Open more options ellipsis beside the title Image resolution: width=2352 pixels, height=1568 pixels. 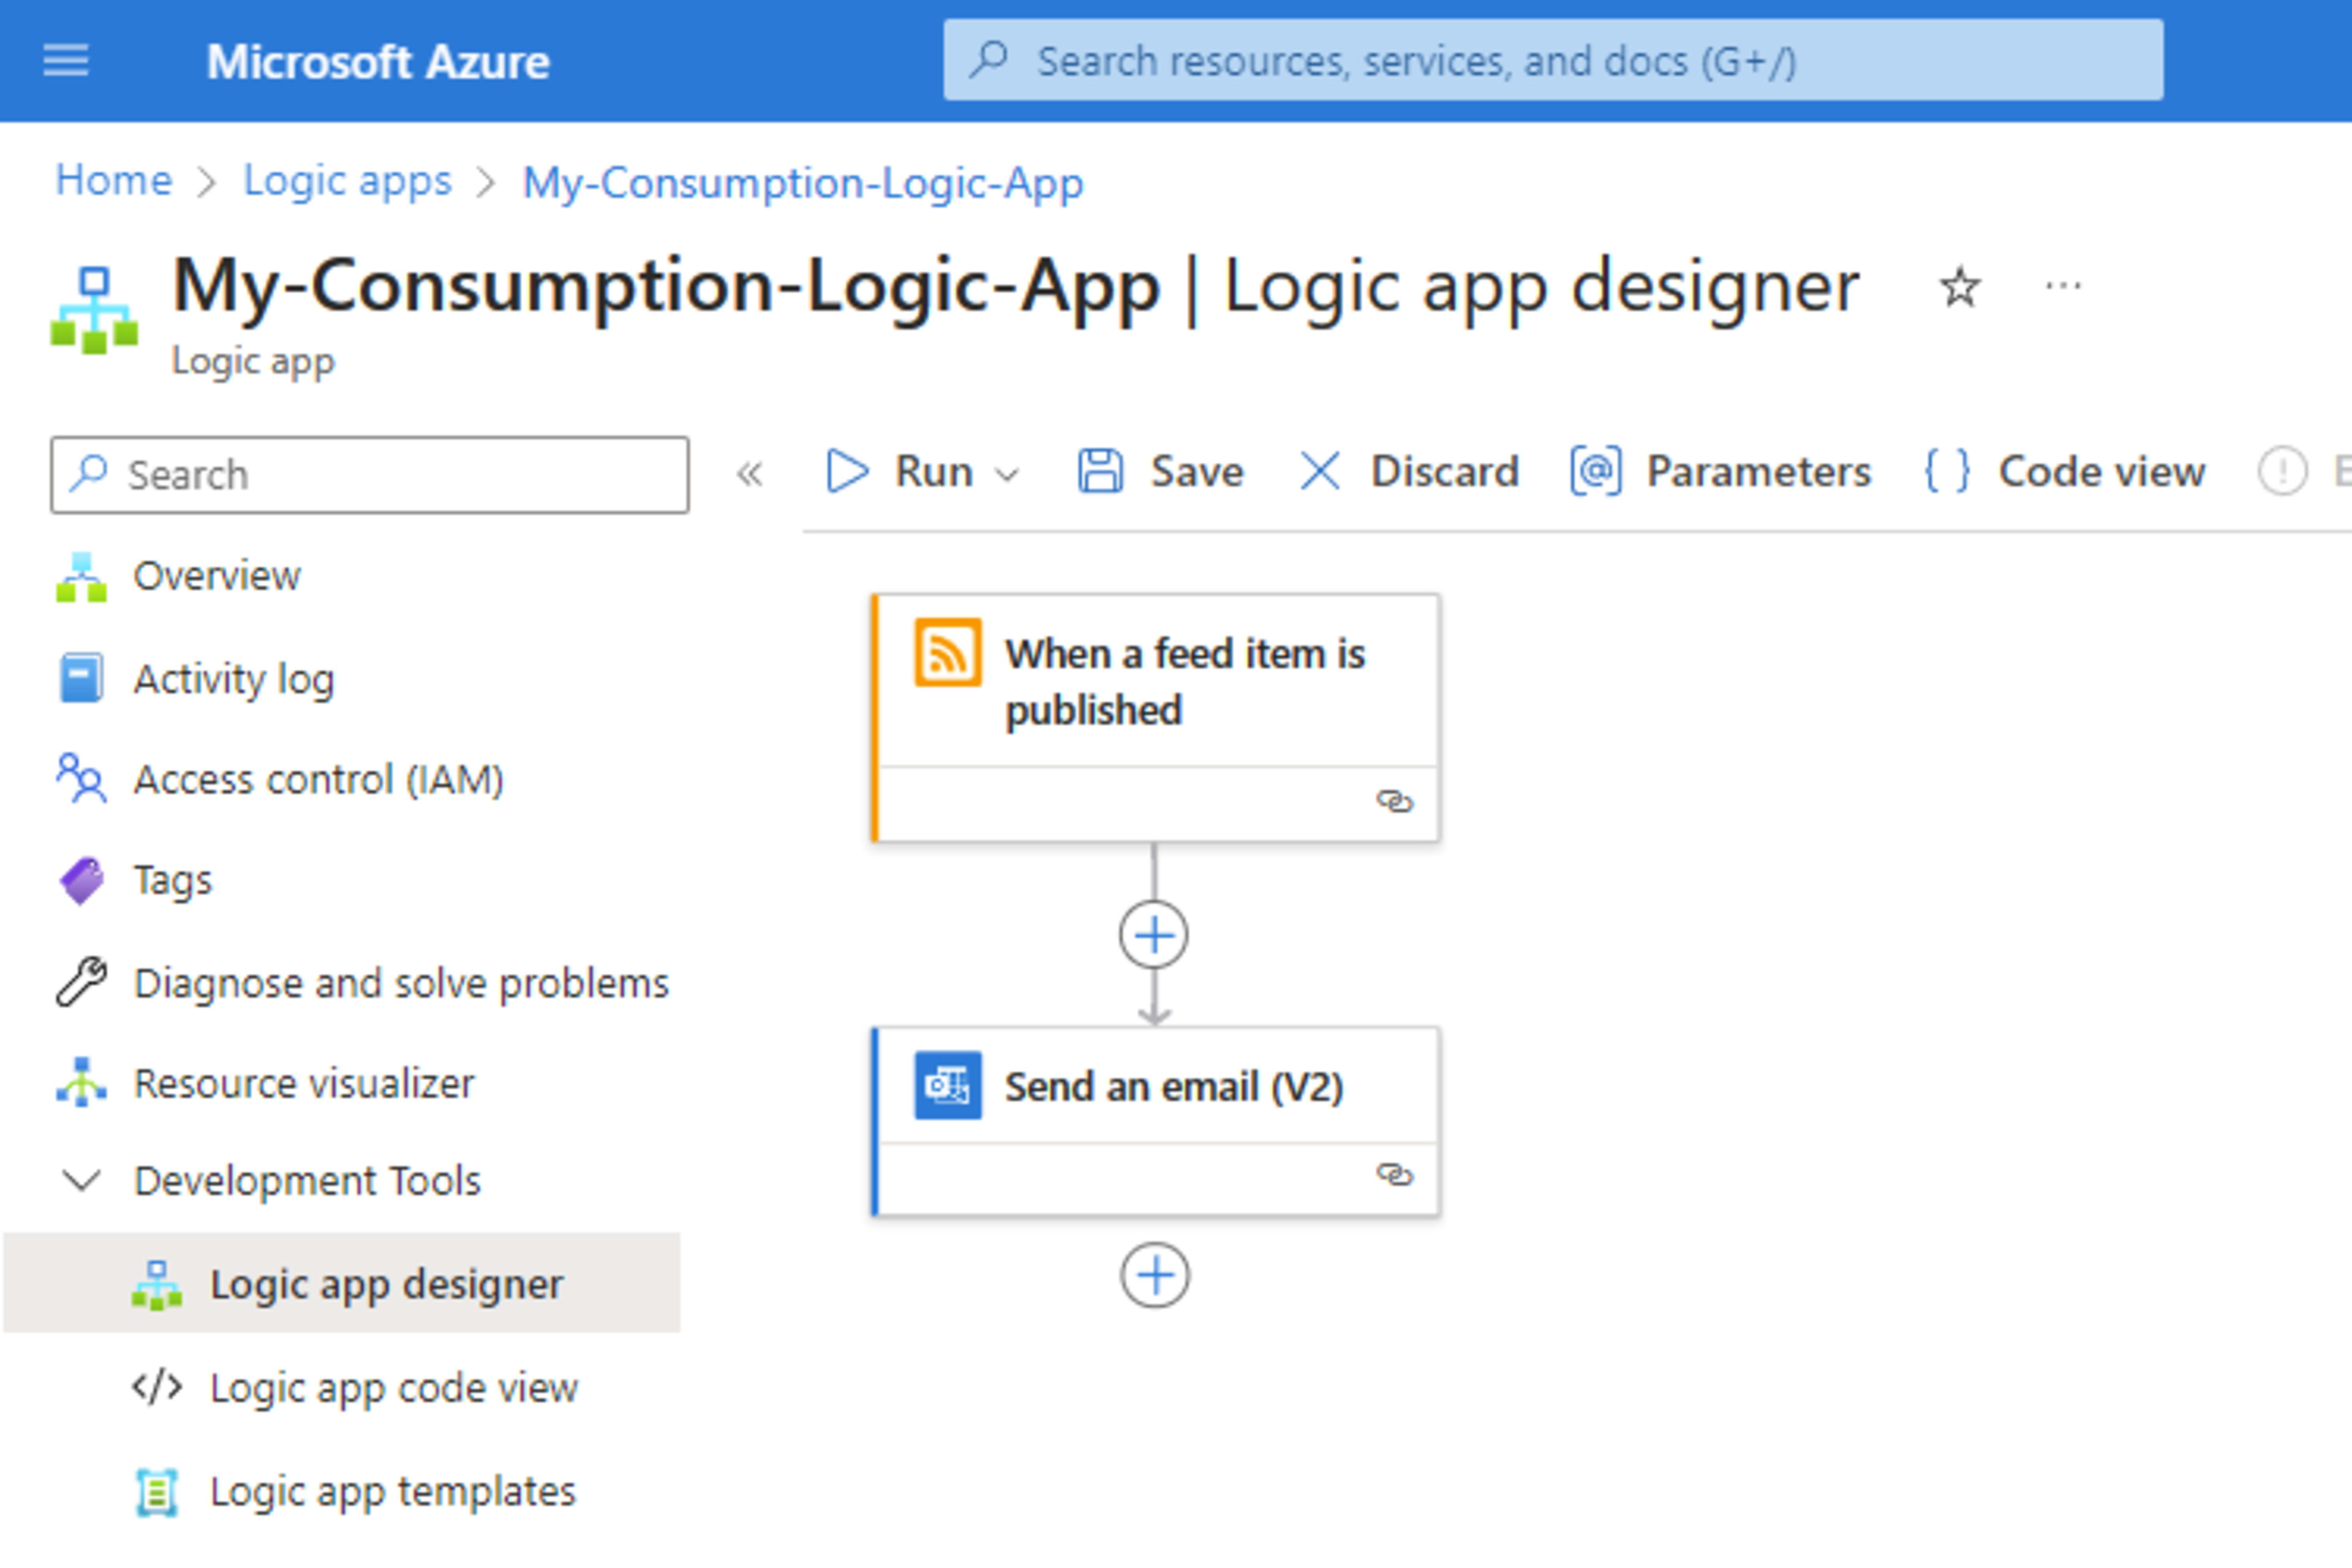pyautogui.click(x=2063, y=287)
